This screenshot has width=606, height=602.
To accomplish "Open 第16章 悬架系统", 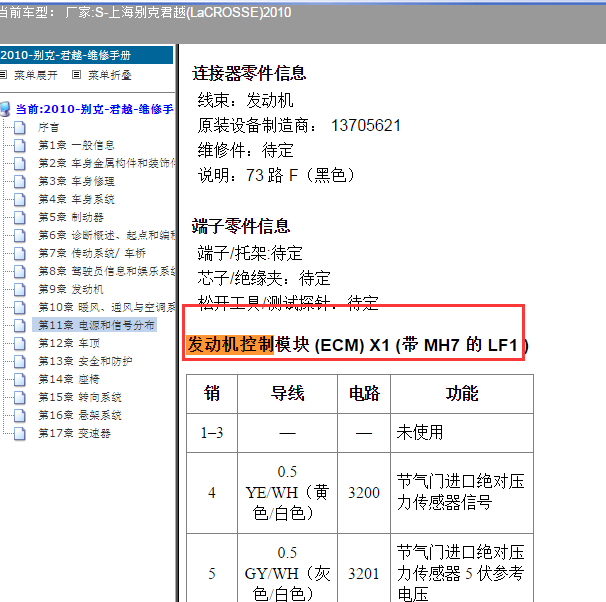I will tap(80, 415).
